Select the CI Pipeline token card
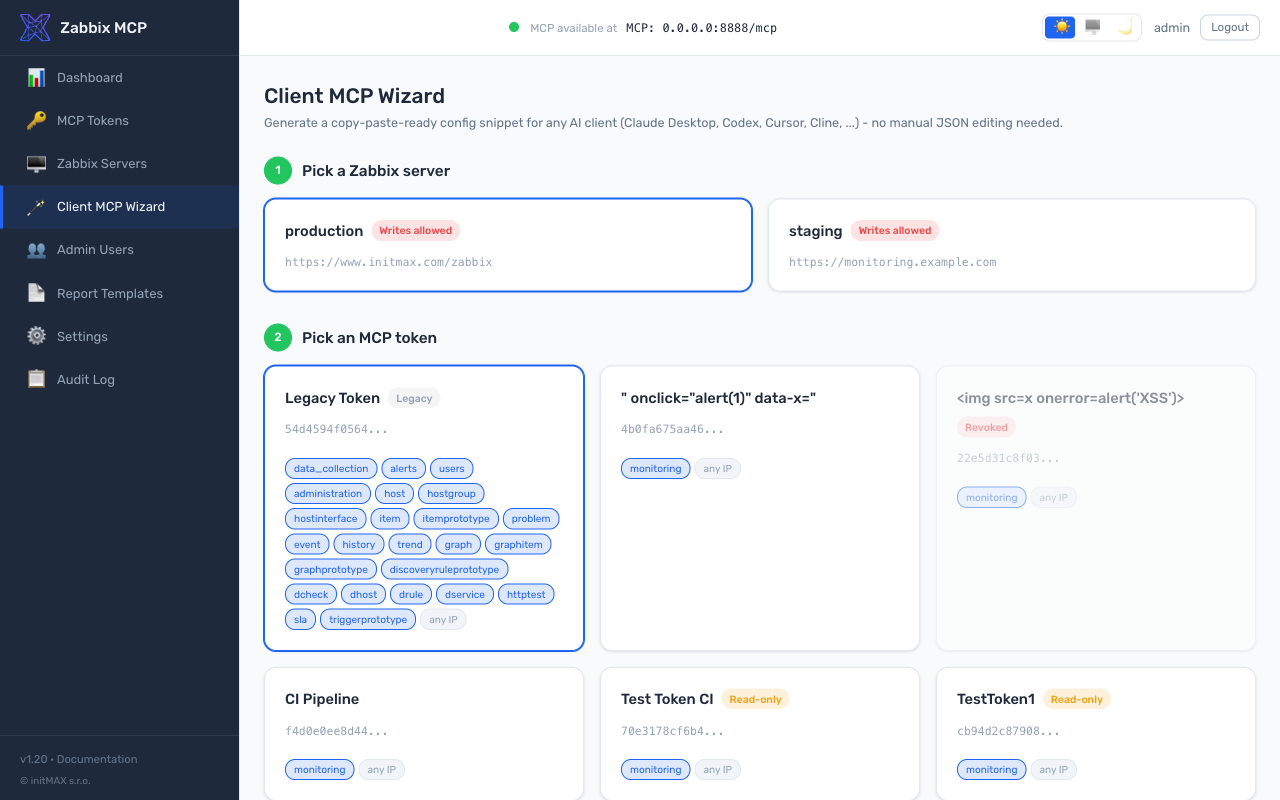The width and height of the screenshot is (1280, 800). click(x=424, y=734)
